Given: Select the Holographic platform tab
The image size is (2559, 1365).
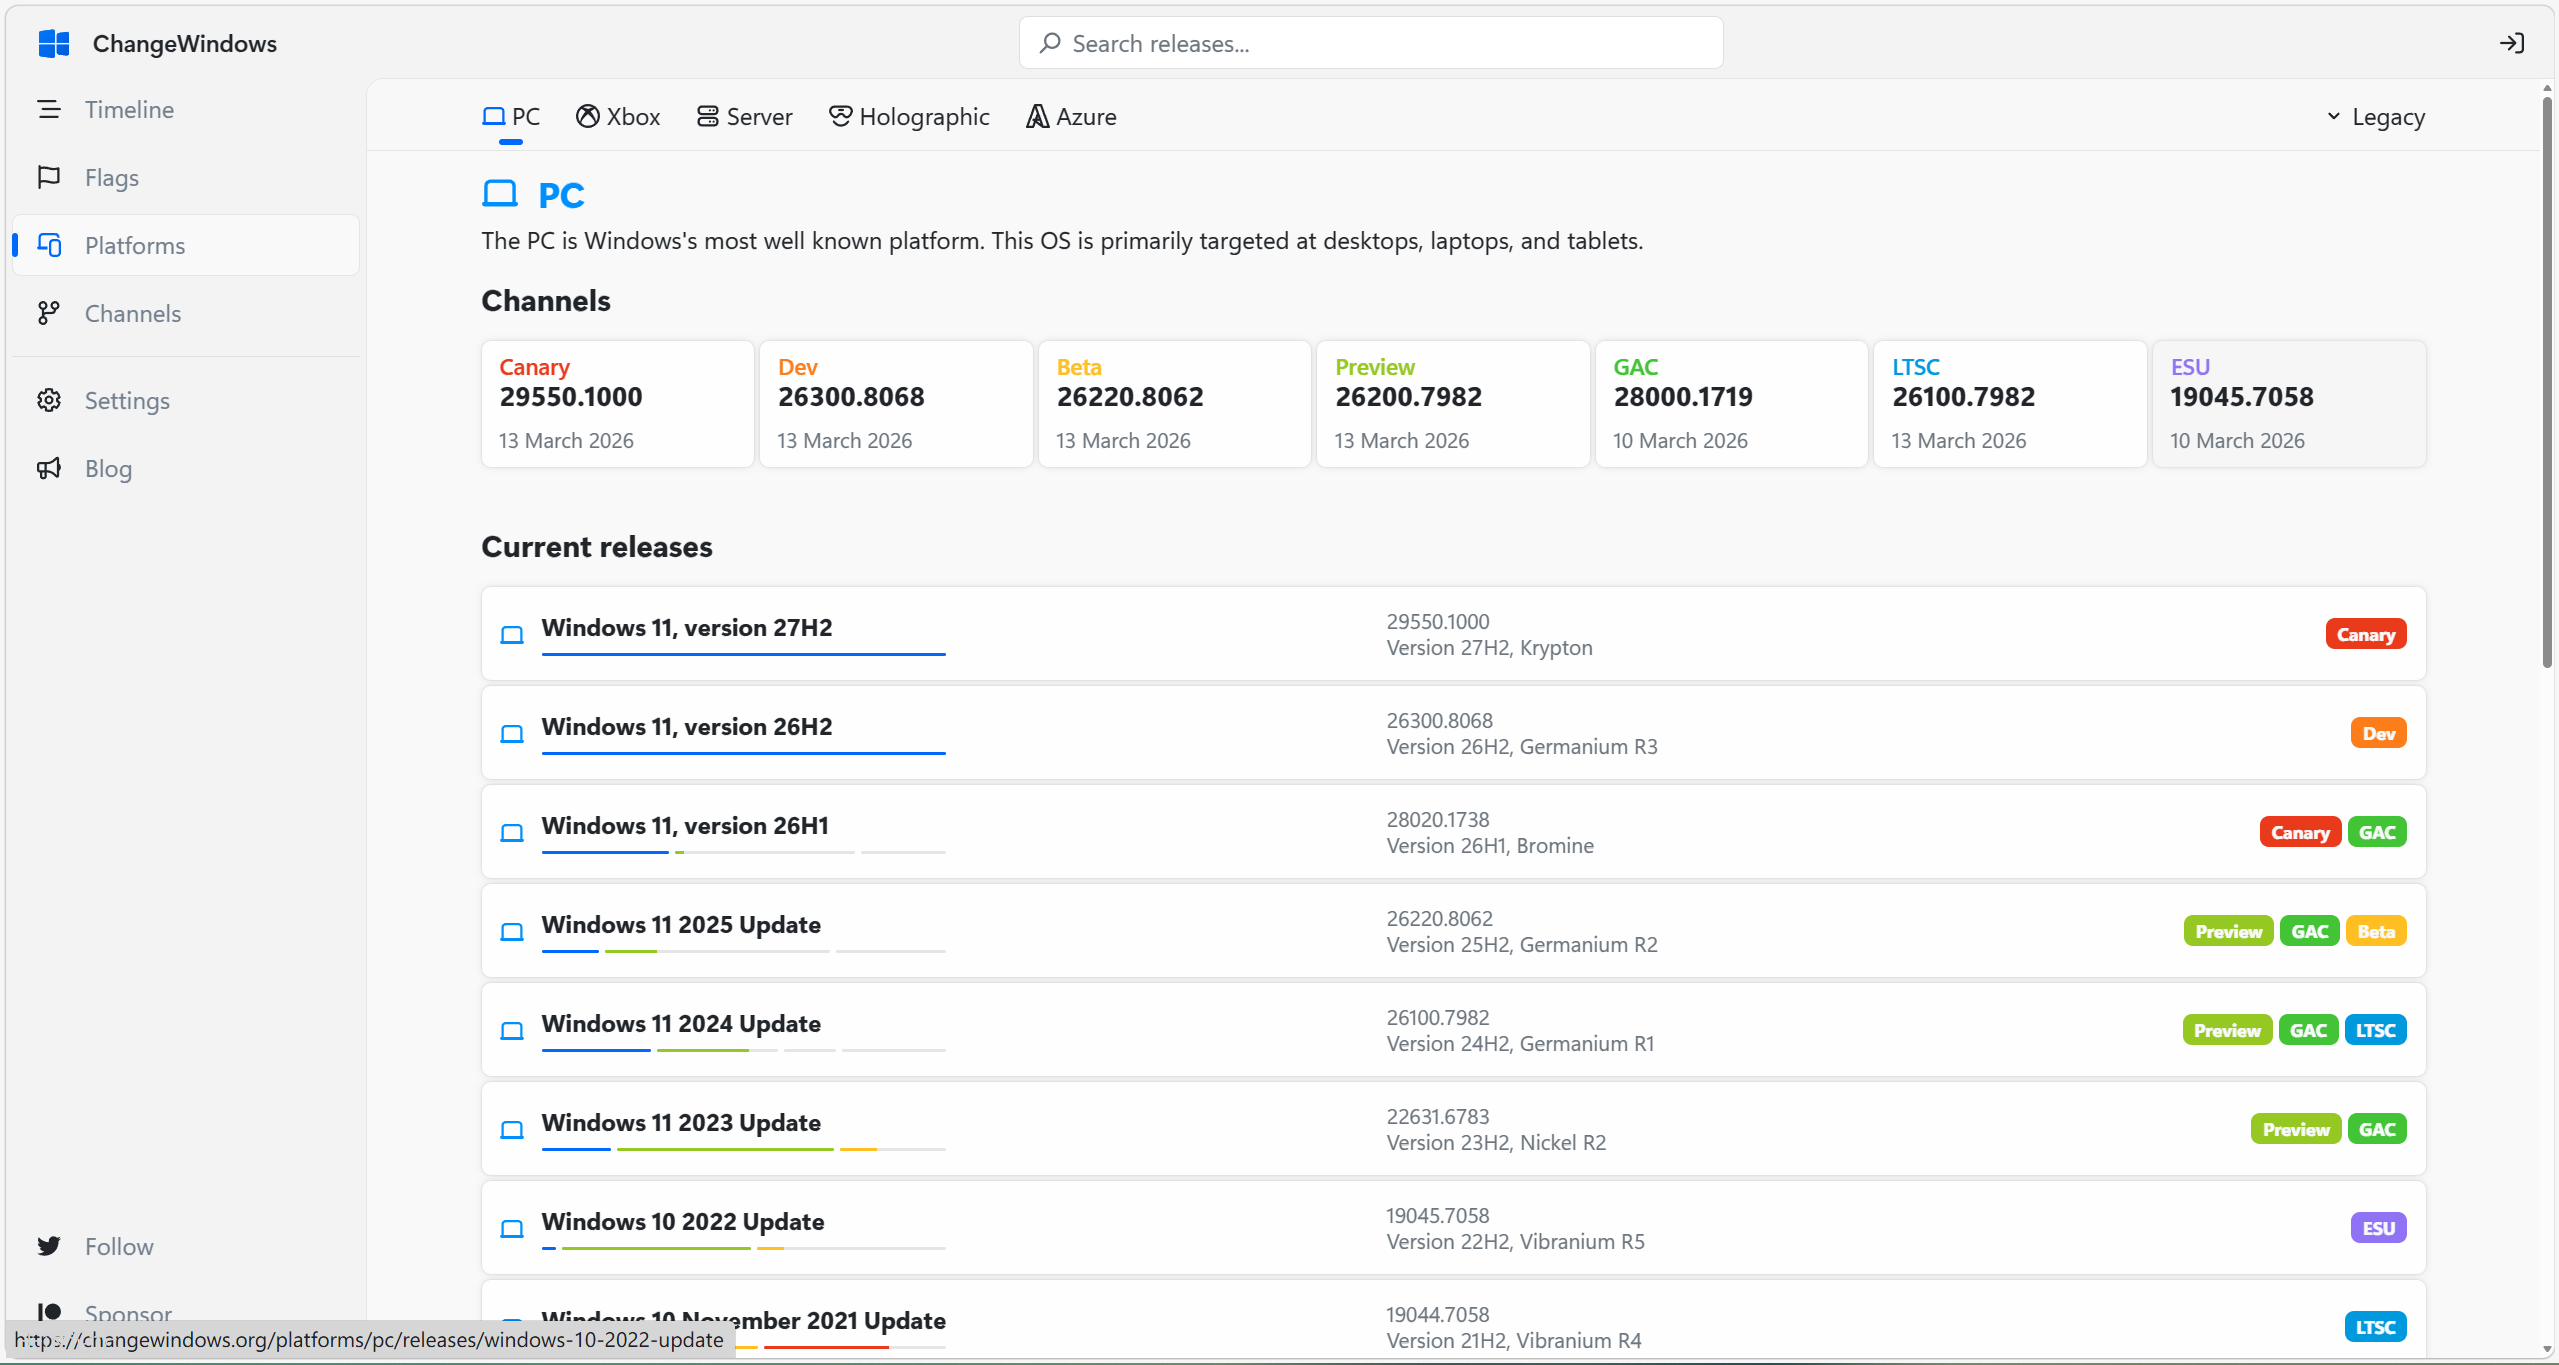Looking at the screenshot, I should coord(909,117).
